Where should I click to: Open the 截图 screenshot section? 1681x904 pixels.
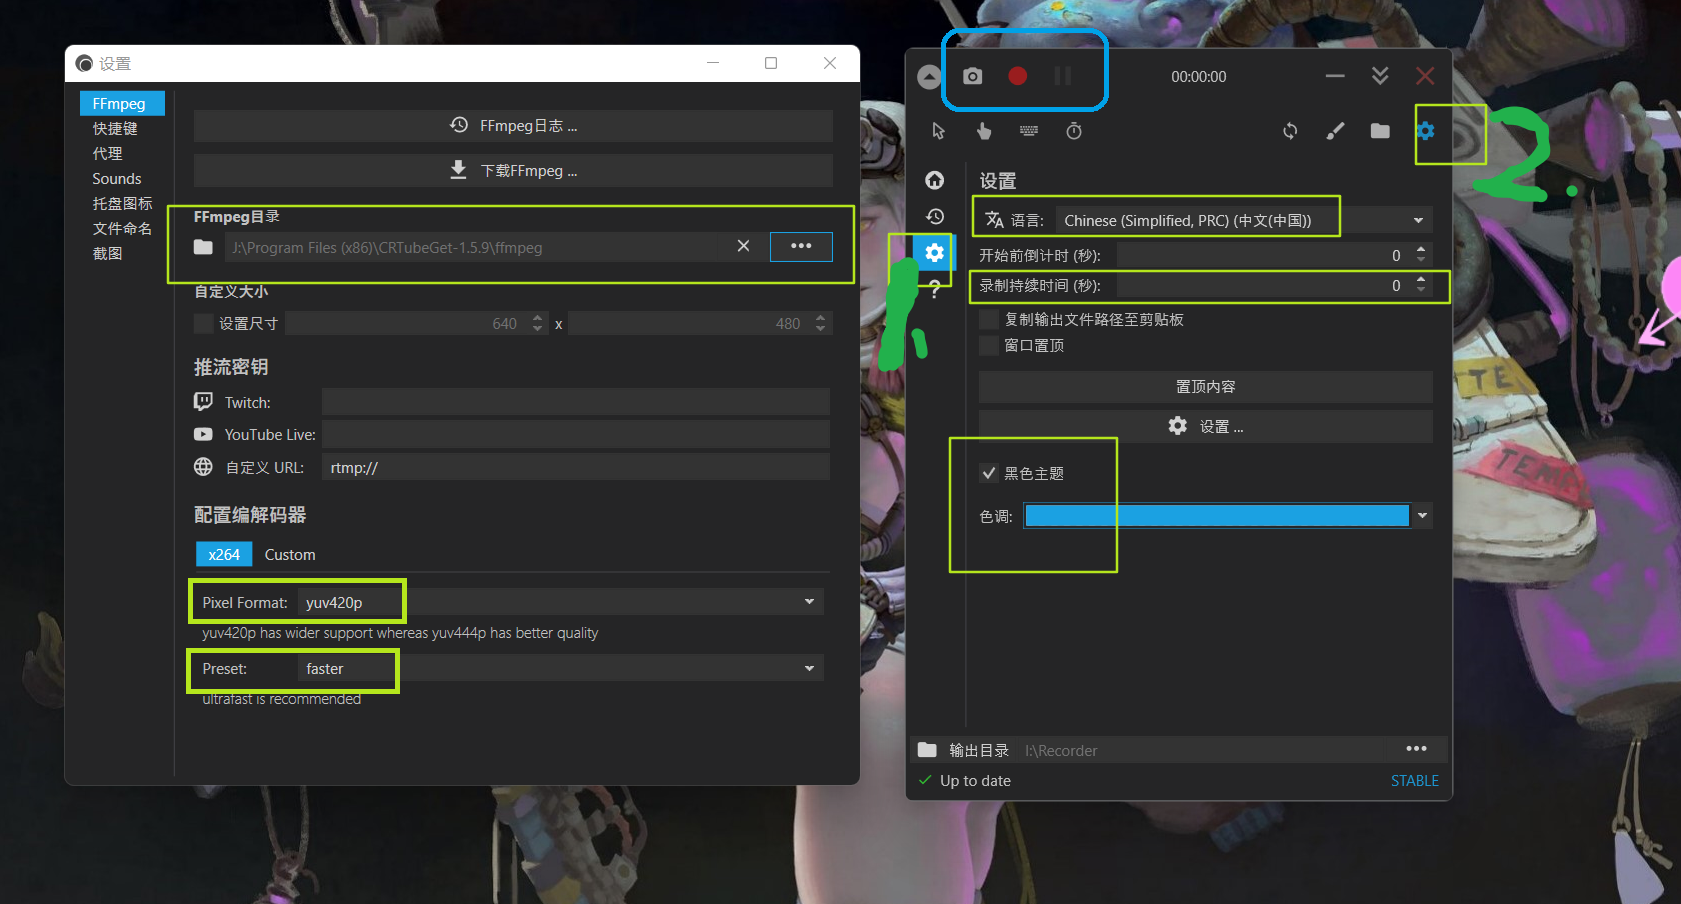(x=107, y=253)
